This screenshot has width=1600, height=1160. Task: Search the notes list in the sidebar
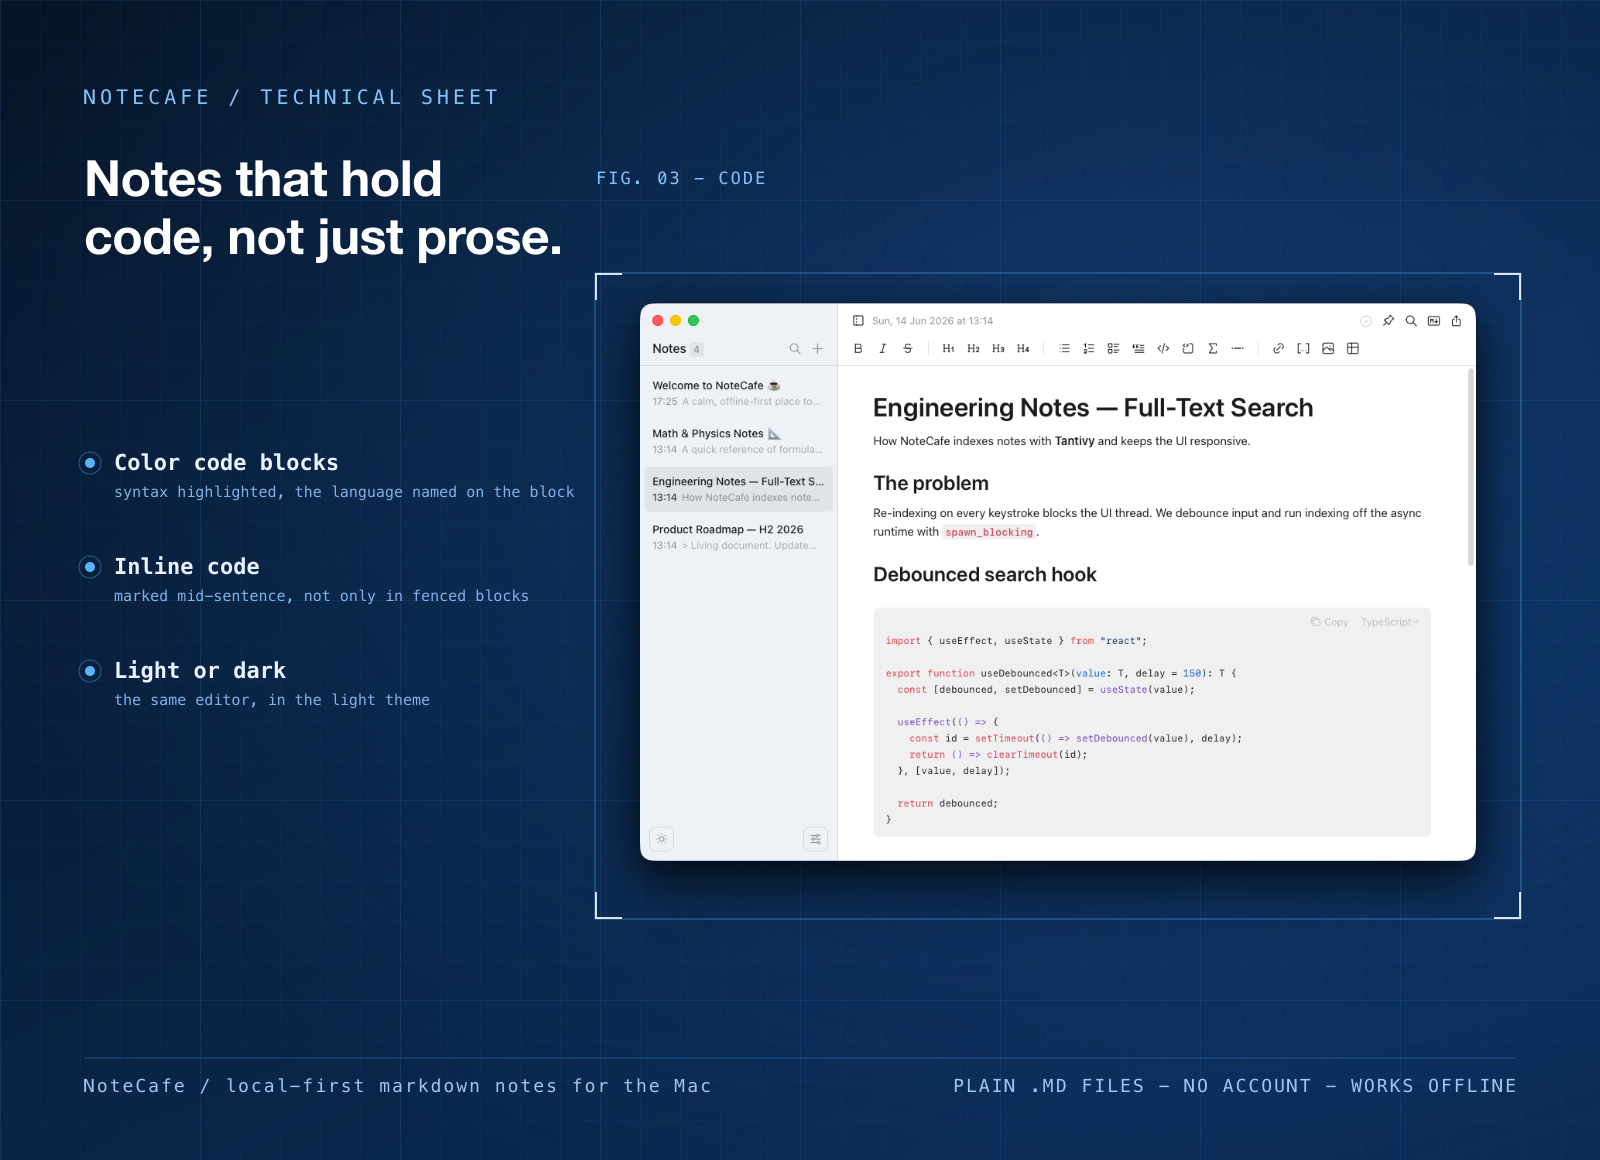795,349
